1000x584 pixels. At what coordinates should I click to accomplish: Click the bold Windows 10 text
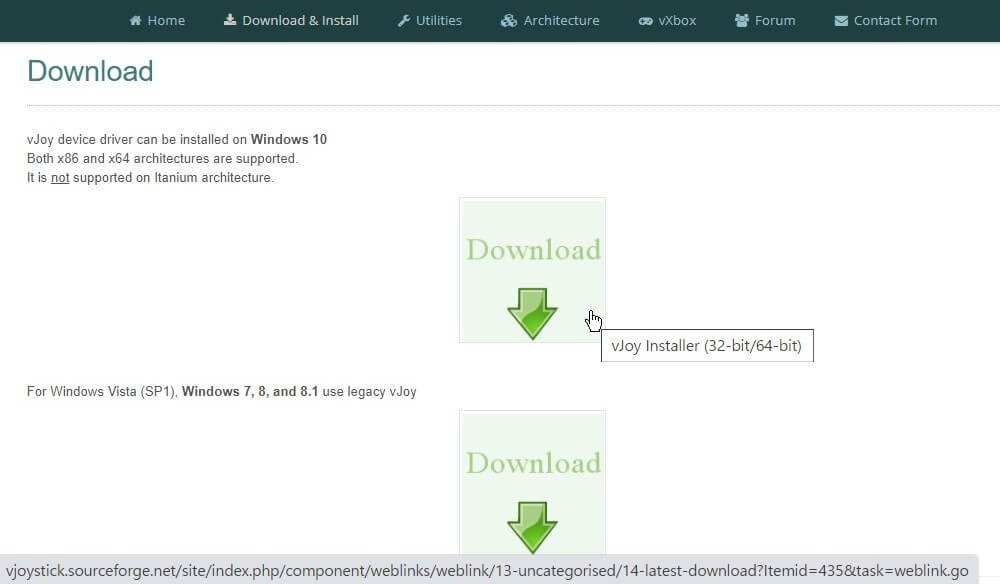click(288, 139)
